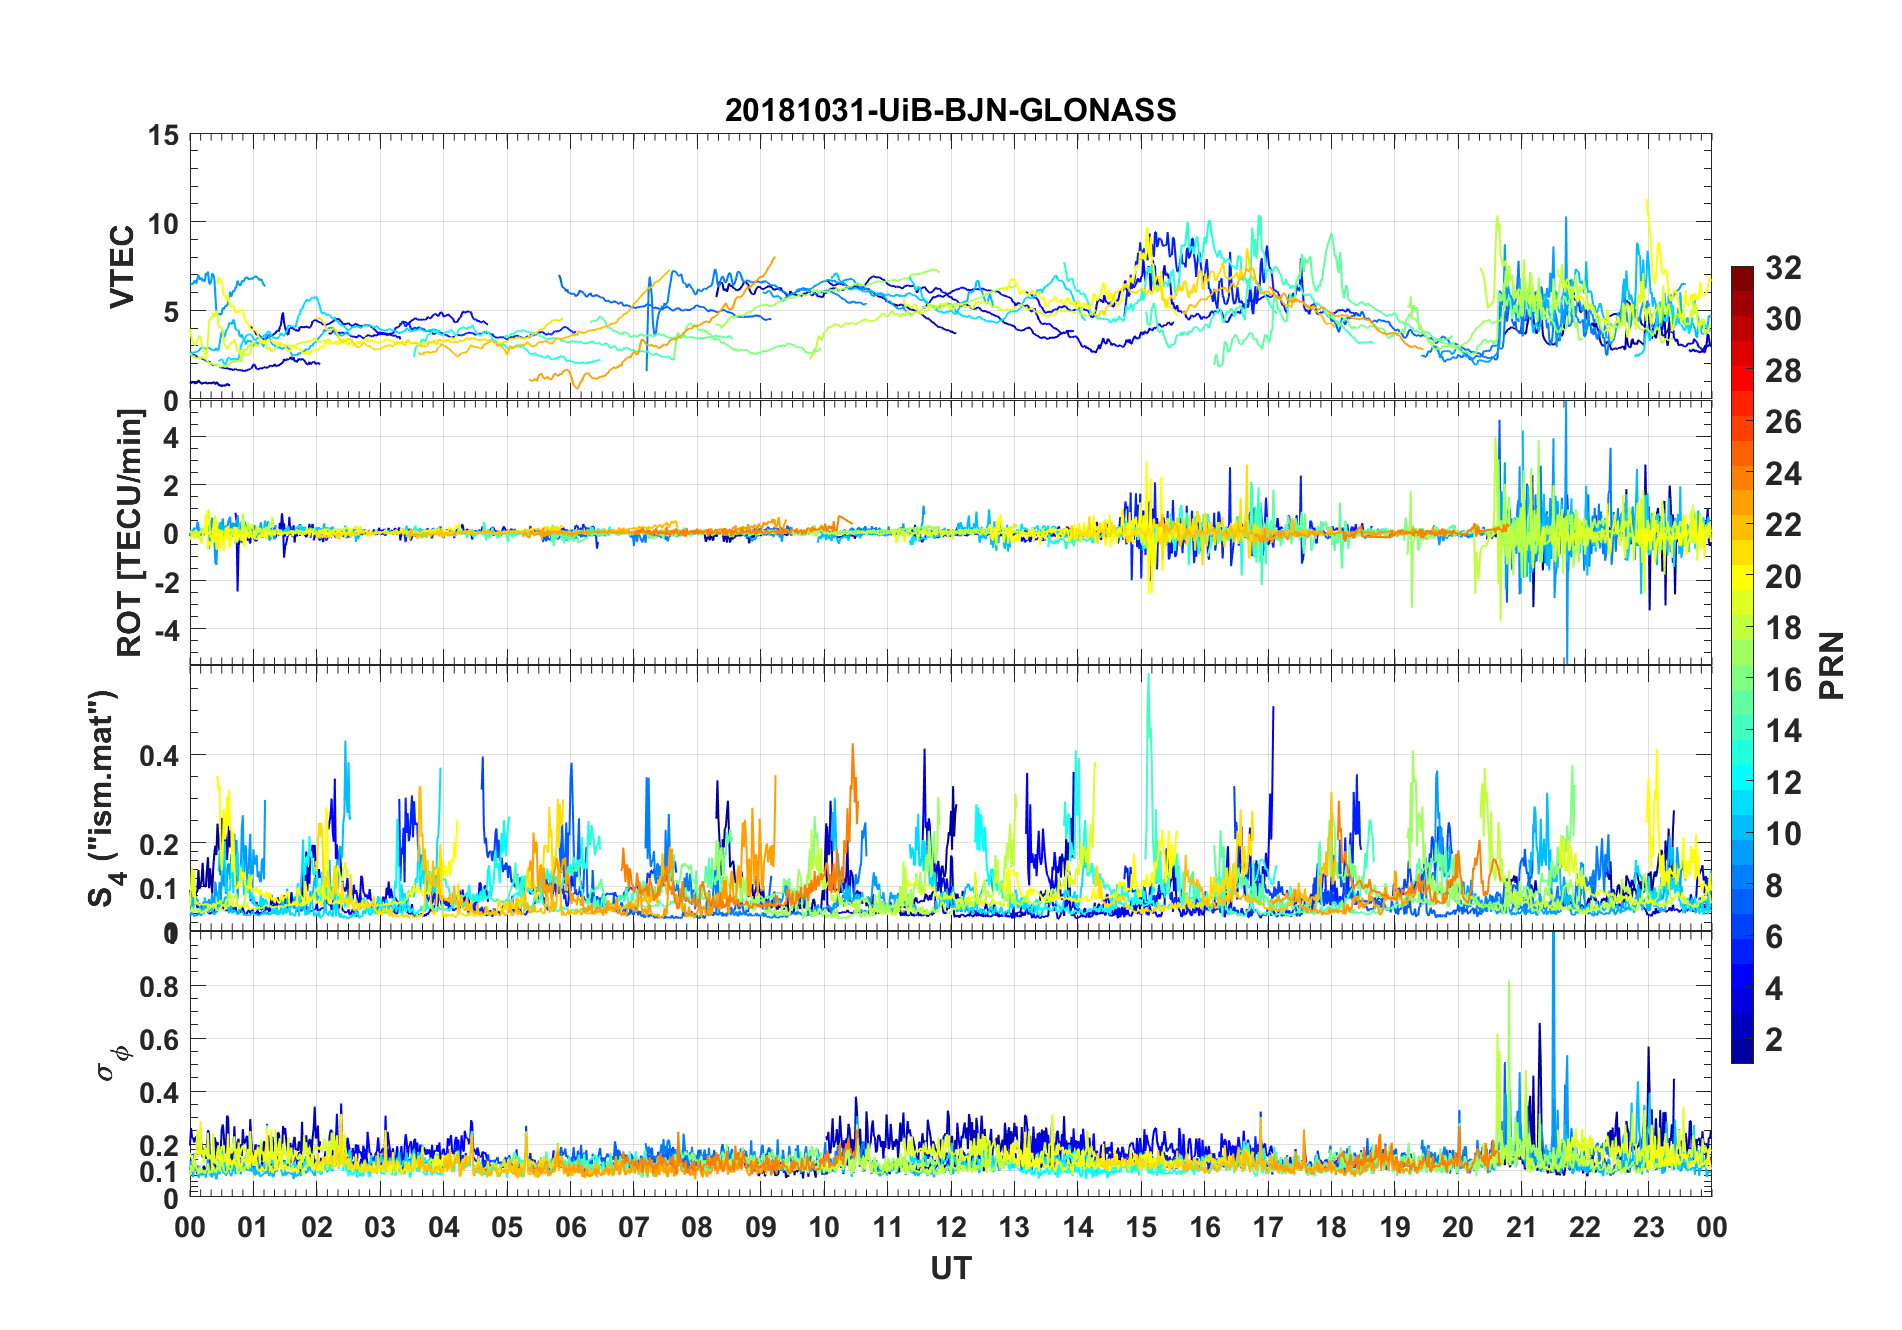
Task: Click the "15" tick on the VTEC axis
Action: coord(164,135)
